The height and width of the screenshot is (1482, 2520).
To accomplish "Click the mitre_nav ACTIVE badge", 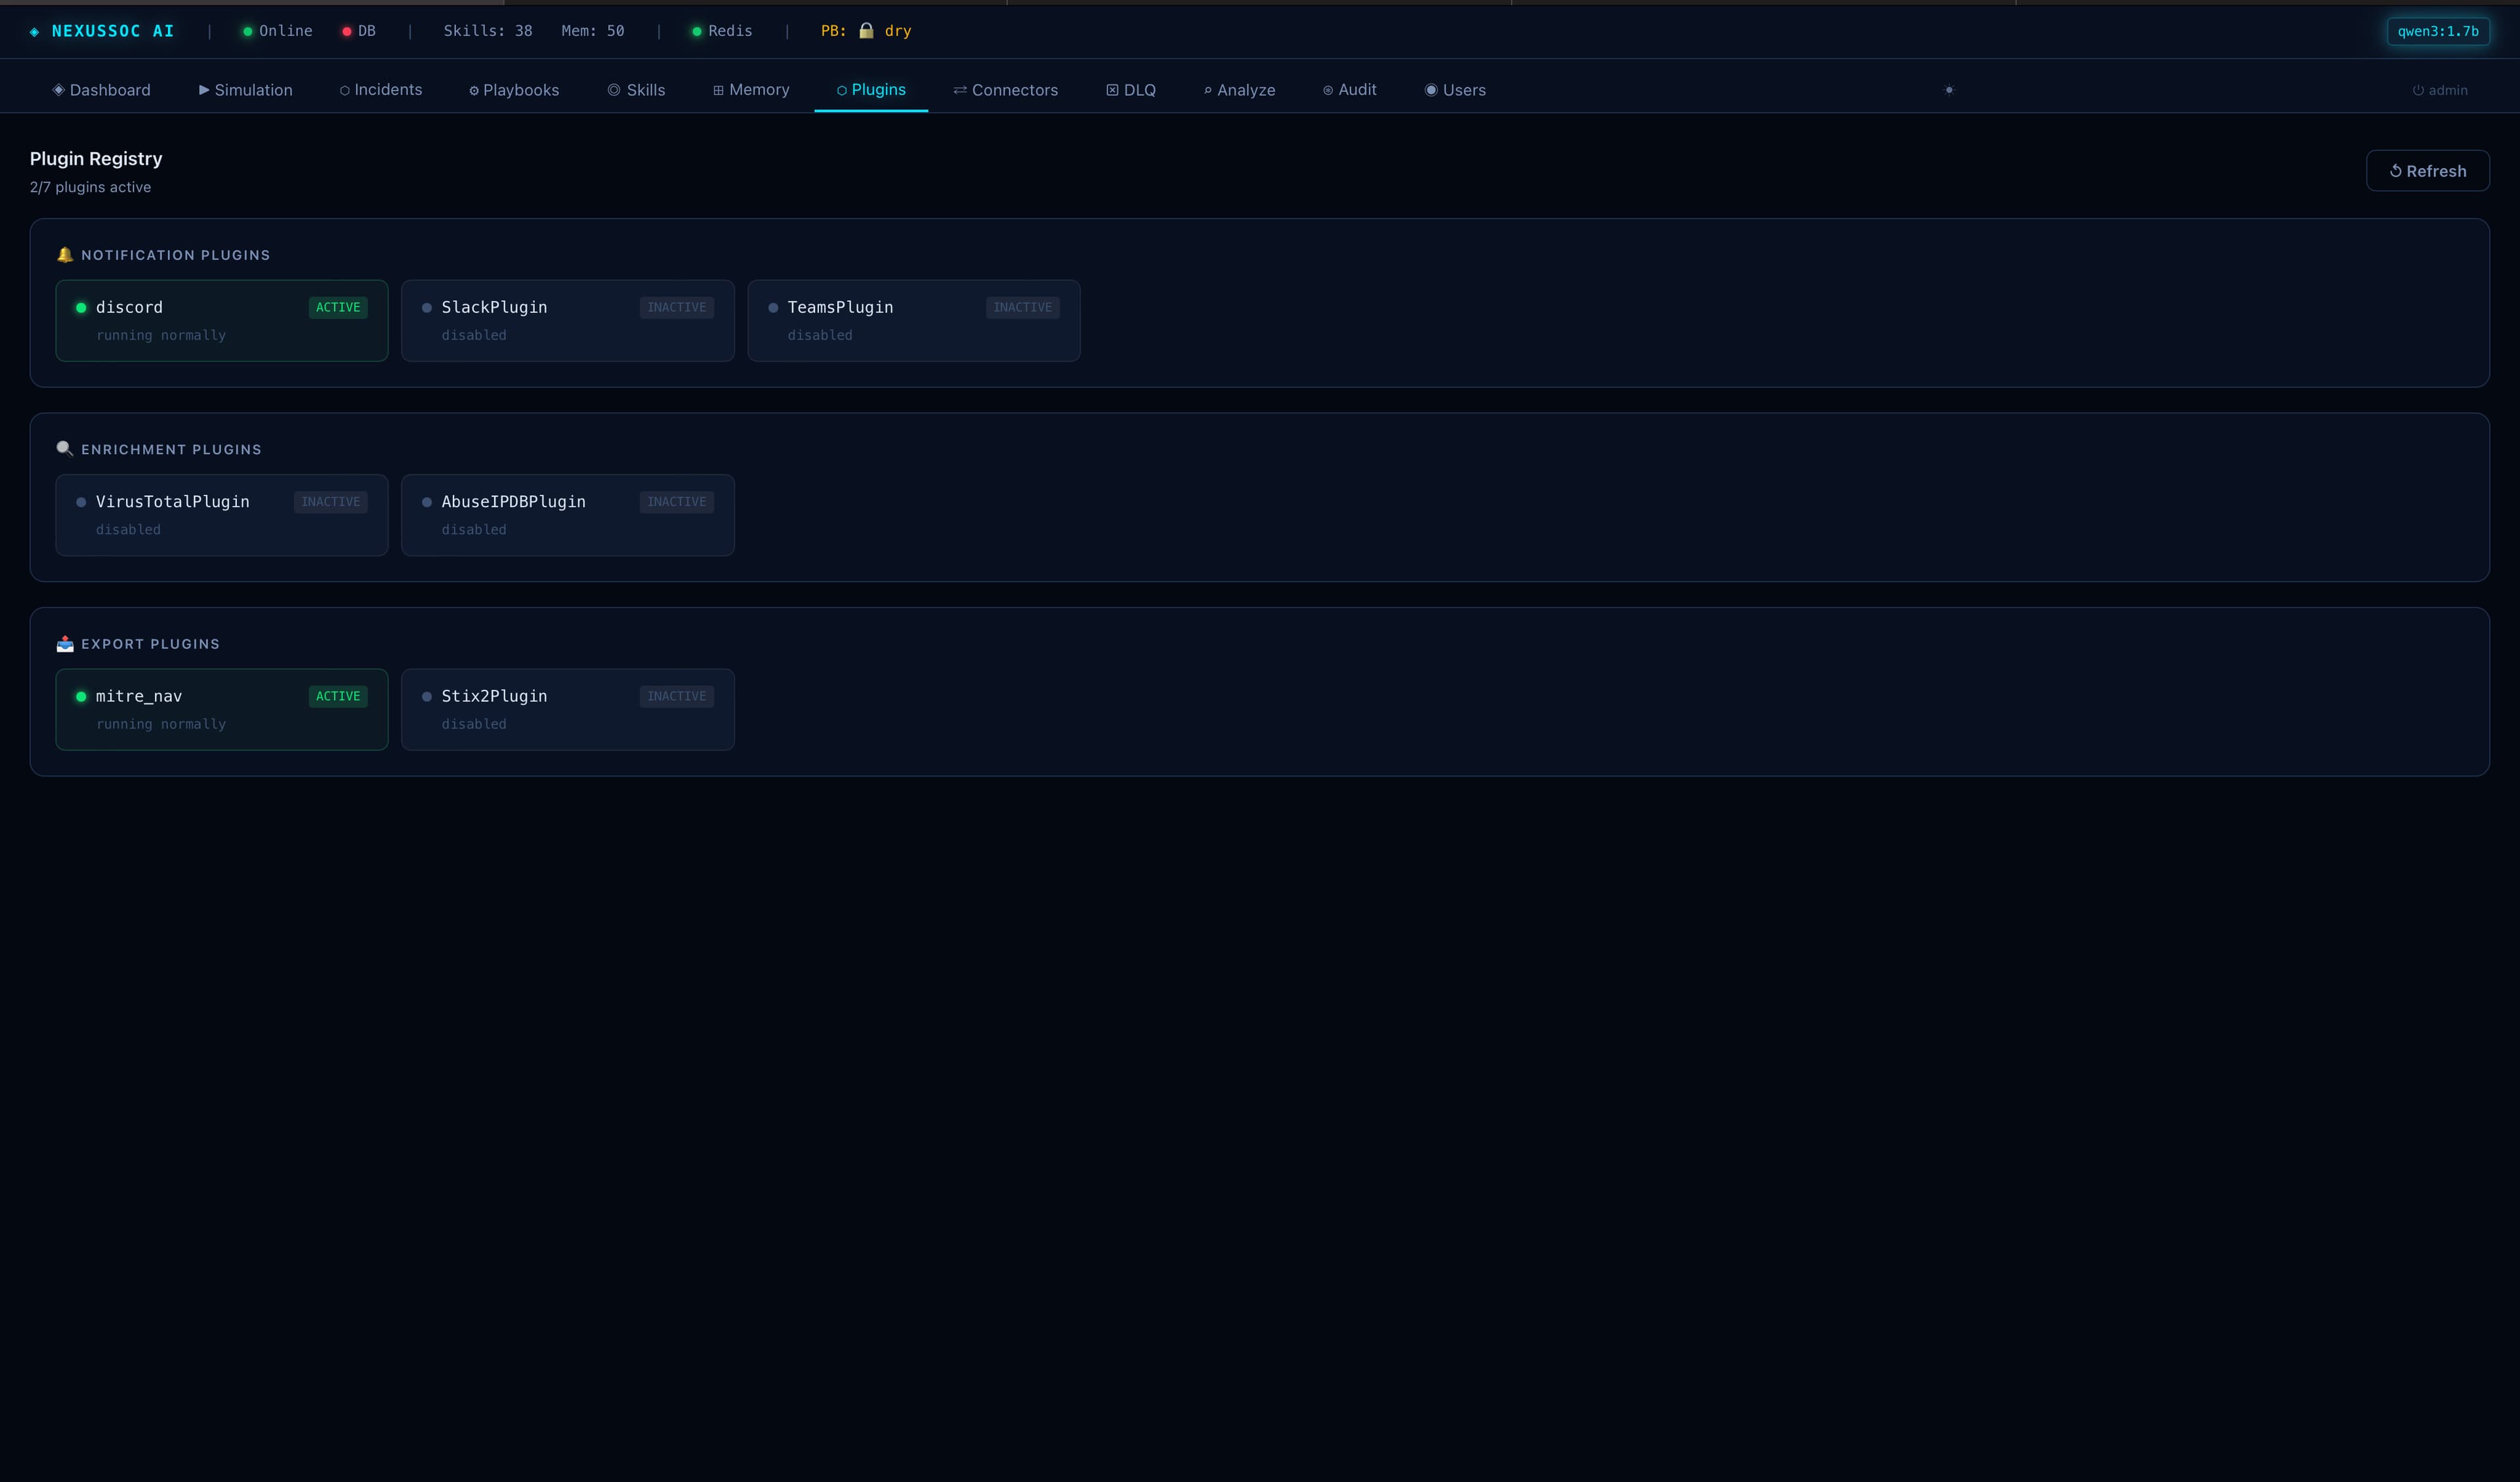I will coord(338,697).
